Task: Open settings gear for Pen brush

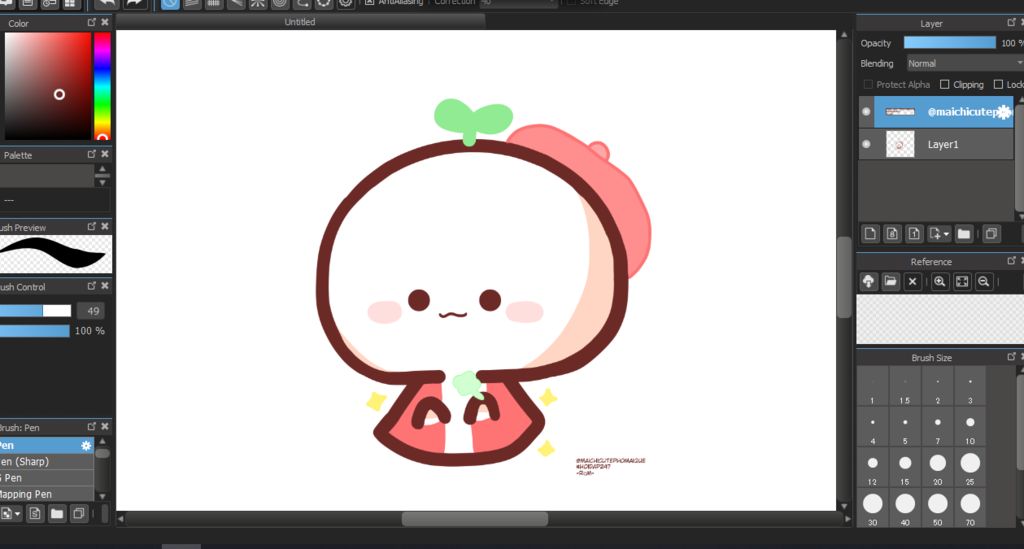Action: 86,445
